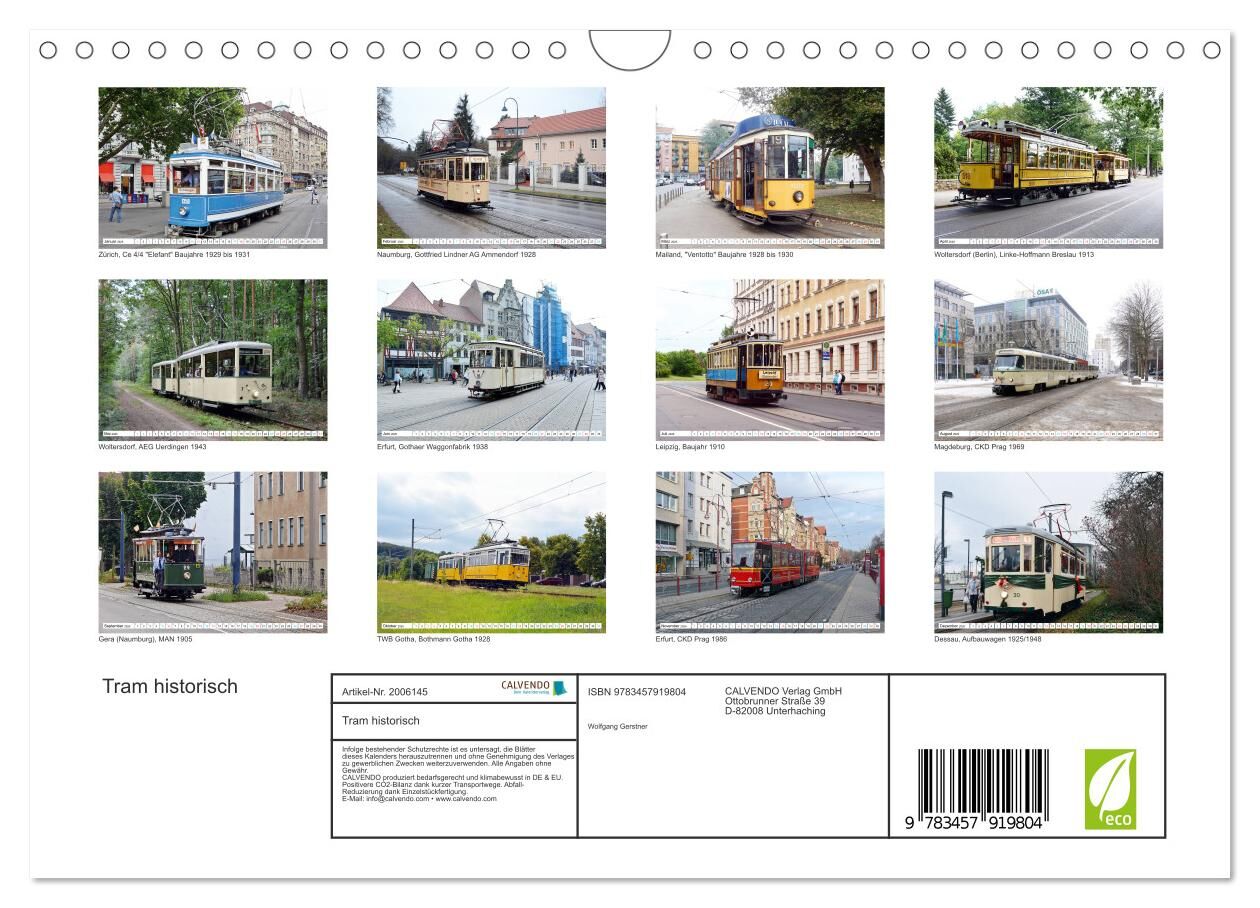Image resolution: width=1260 pixels, height=908 pixels.
Task: Click the half-circle hanger cutout at top
Action: click(x=630, y=50)
